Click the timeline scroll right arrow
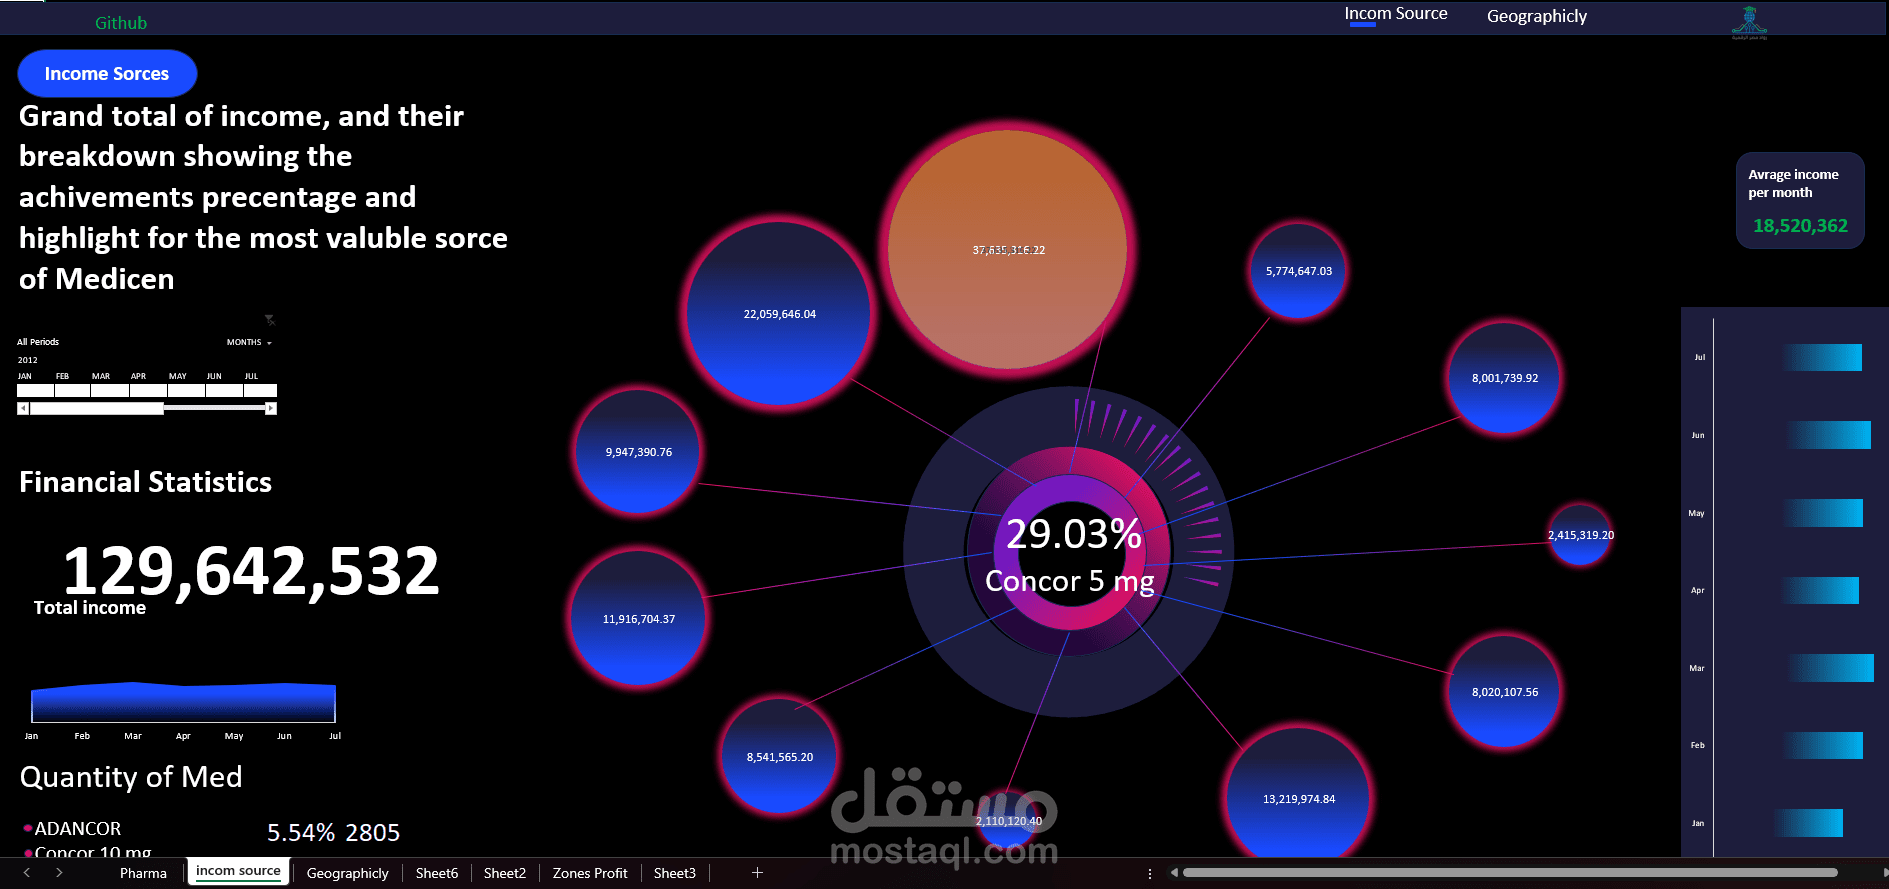 point(271,408)
